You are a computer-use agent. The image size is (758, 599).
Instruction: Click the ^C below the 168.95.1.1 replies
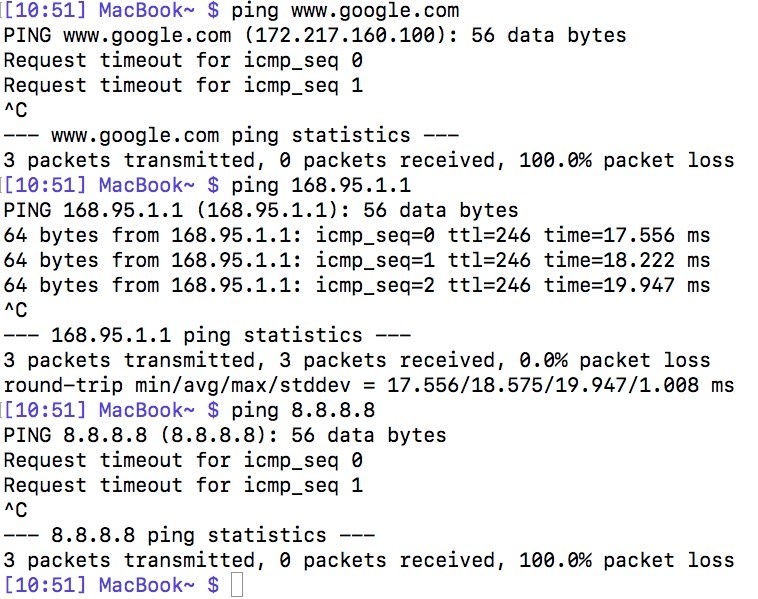pyautogui.click(x=15, y=310)
